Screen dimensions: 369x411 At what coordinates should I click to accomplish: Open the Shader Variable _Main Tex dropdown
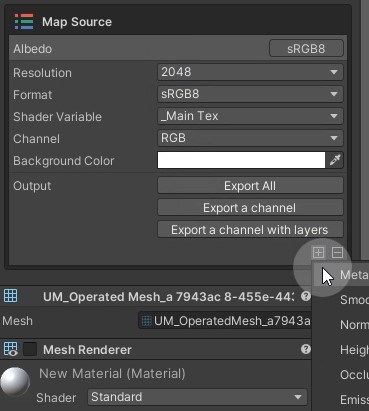(250, 116)
